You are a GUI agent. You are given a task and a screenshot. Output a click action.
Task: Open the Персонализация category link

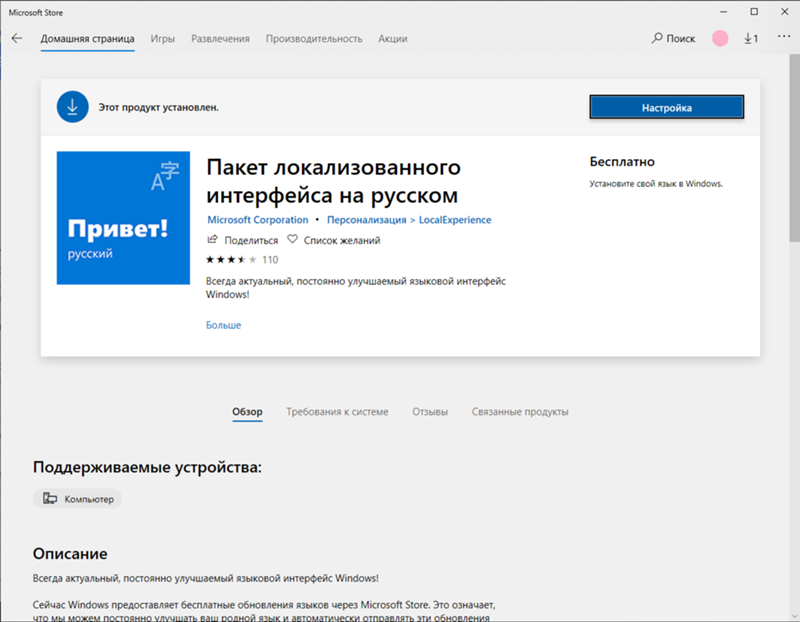(366, 220)
